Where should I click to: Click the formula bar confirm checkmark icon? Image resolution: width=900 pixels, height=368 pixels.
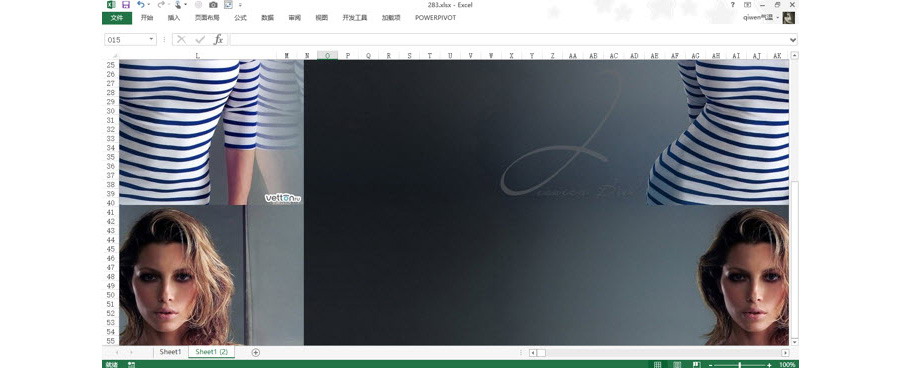pyautogui.click(x=200, y=40)
